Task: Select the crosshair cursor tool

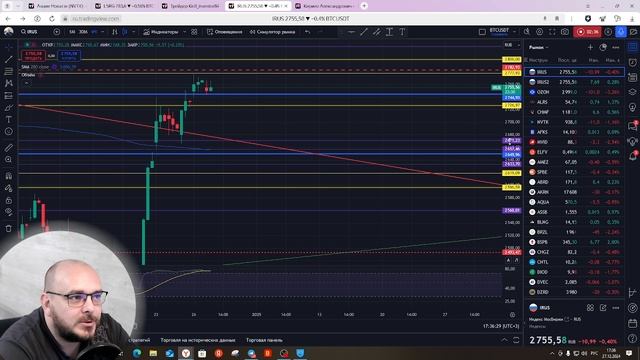Action: (x=9, y=47)
